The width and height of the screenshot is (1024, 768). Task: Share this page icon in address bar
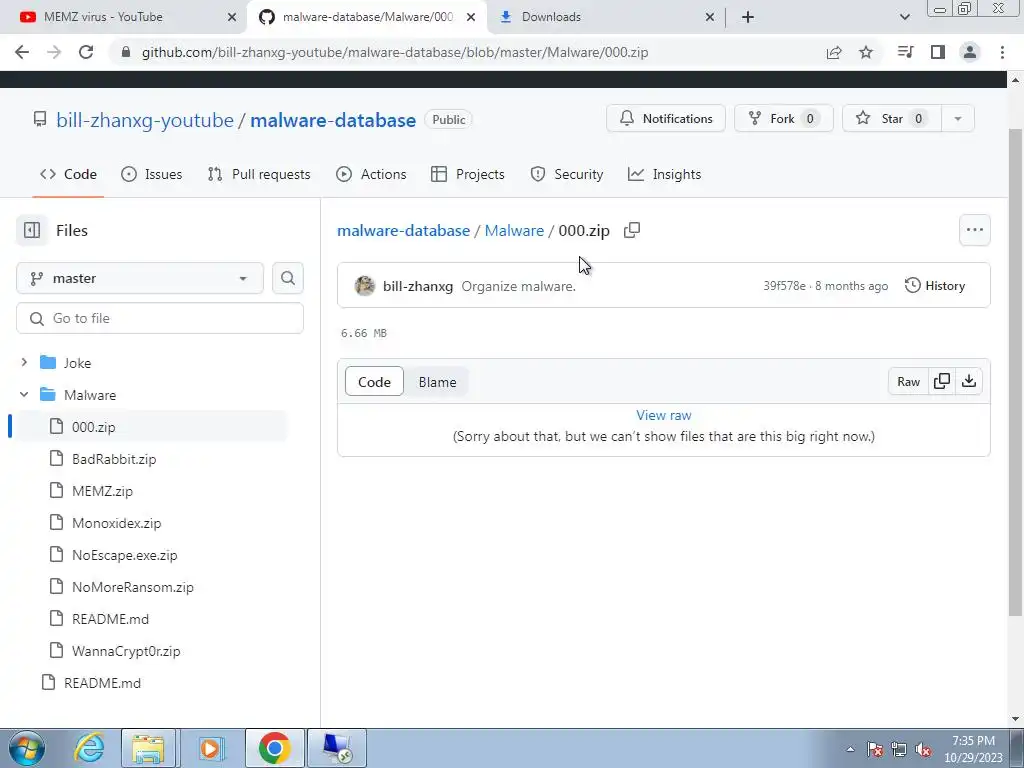pyautogui.click(x=834, y=52)
